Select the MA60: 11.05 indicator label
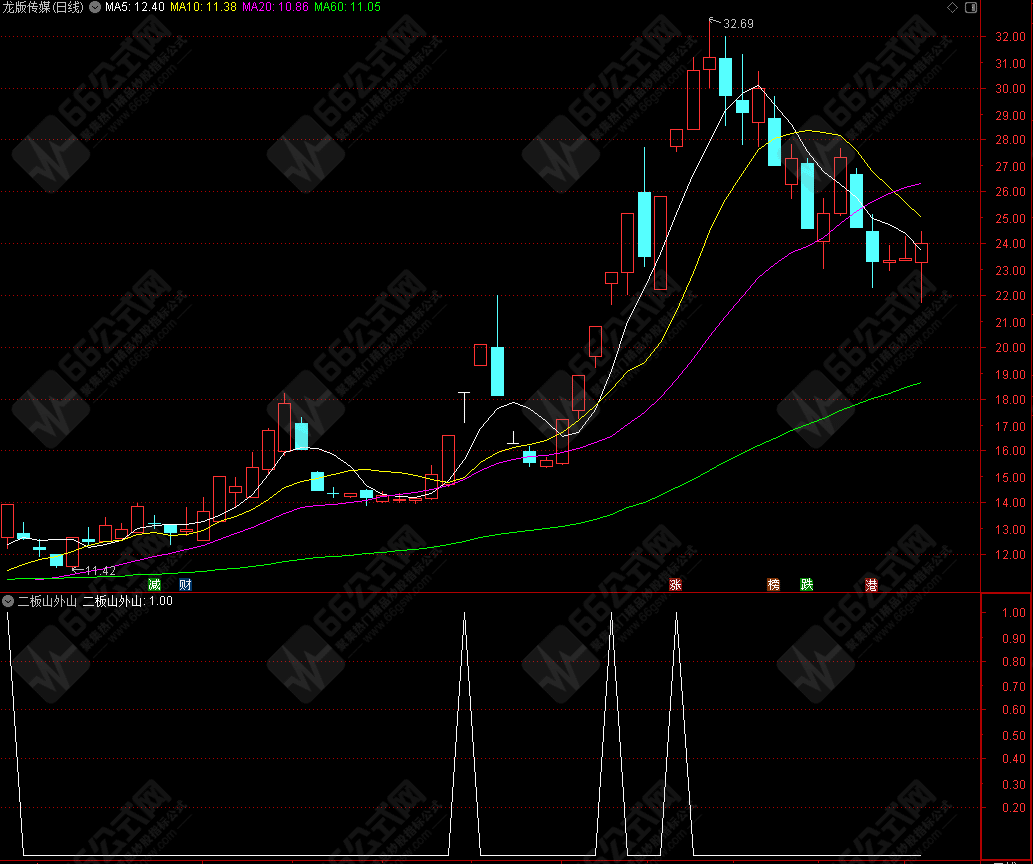Screen dimensions: 1033x864 click(347, 7)
